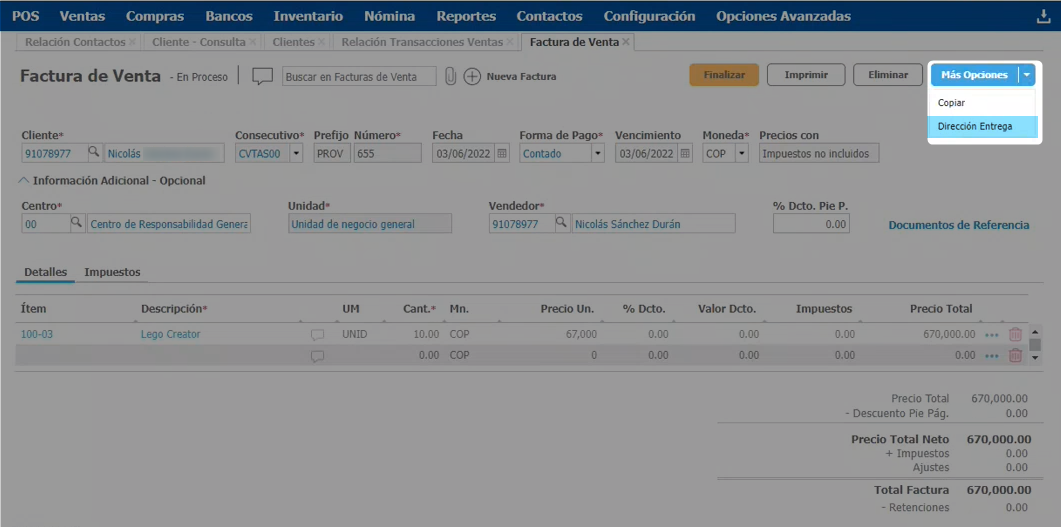Click the search magnifier next to Cliente ID
This screenshot has width=1061, height=527.
pyautogui.click(x=93, y=153)
